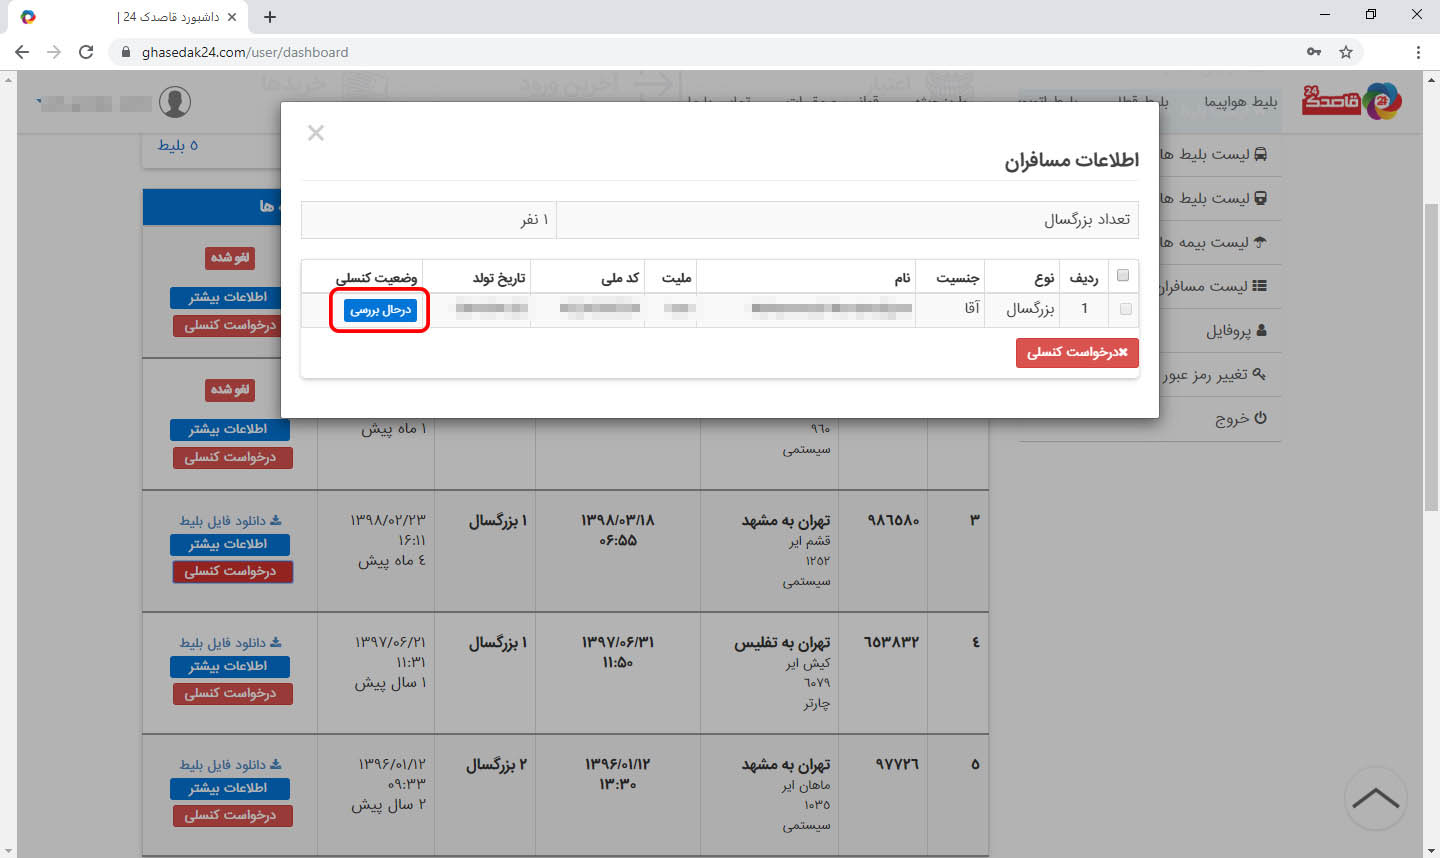Click the بلیط هواپیما top navigation item
1440x858 pixels.
[x=1240, y=102]
